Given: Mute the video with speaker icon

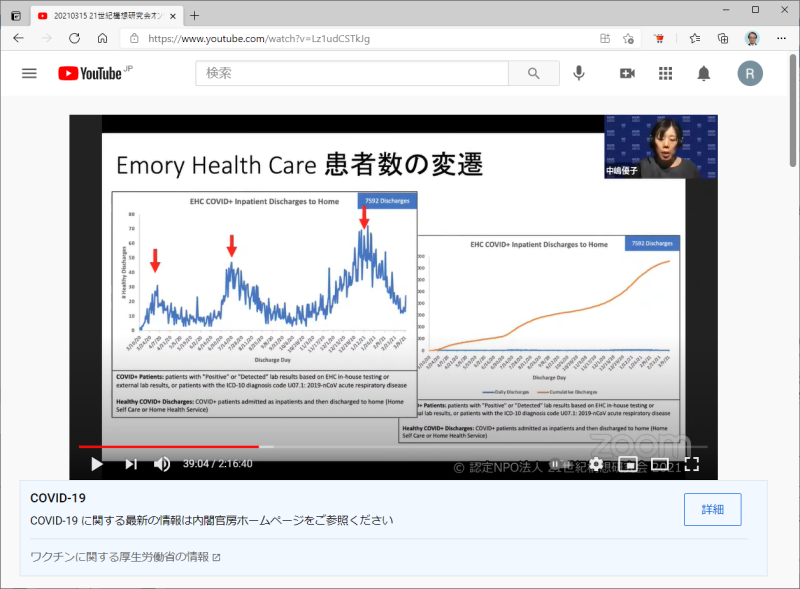Looking at the screenshot, I should coord(162,464).
